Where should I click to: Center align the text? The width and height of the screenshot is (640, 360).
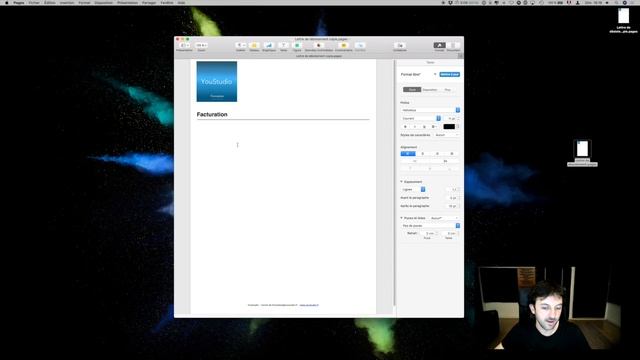422,153
